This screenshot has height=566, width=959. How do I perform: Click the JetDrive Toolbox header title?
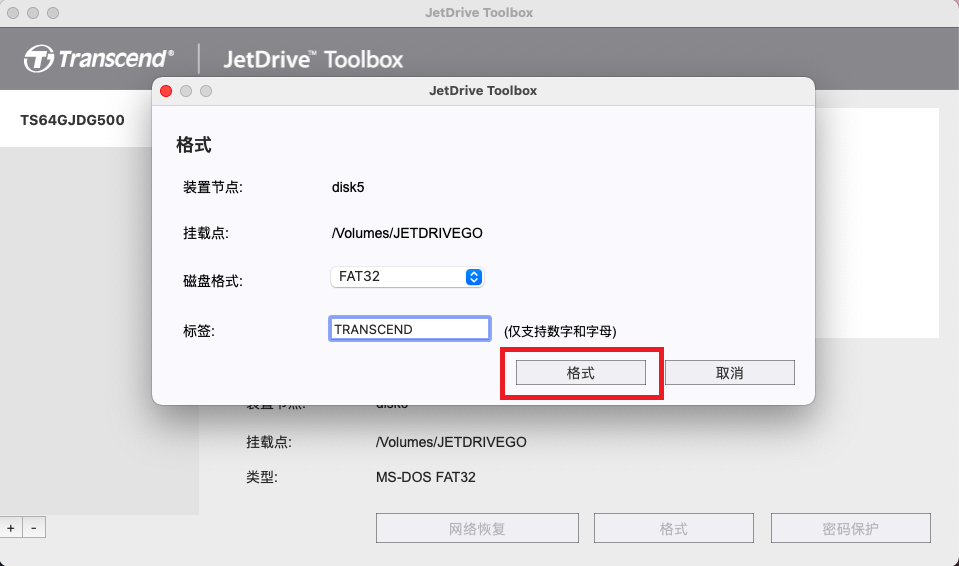[313, 59]
